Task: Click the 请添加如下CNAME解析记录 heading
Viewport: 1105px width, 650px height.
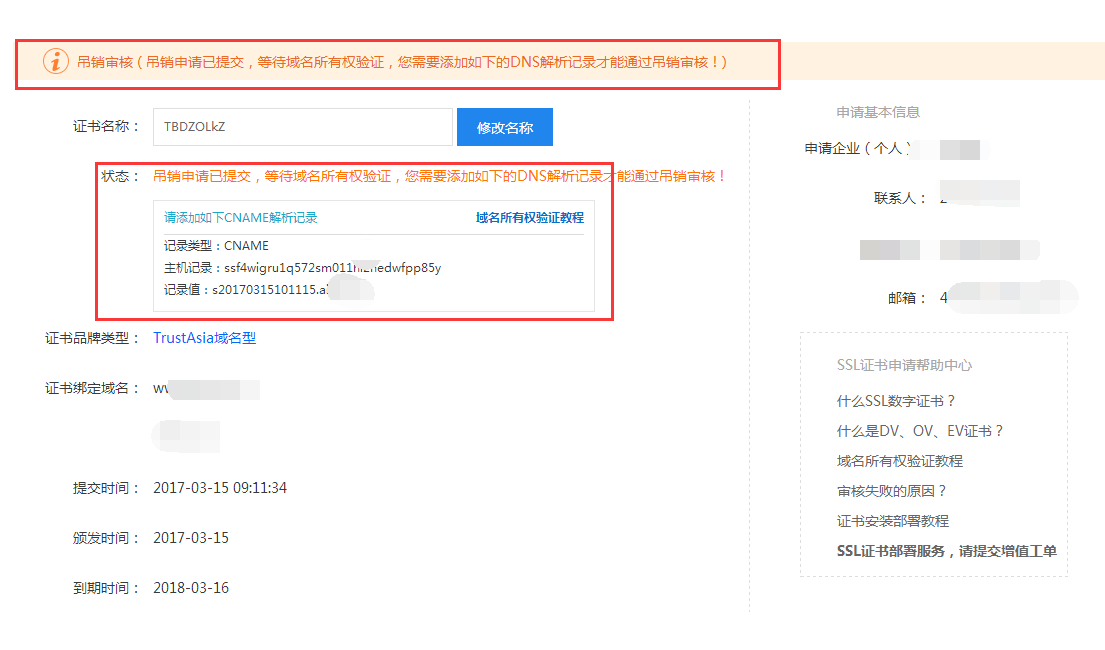Action: [x=238, y=216]
